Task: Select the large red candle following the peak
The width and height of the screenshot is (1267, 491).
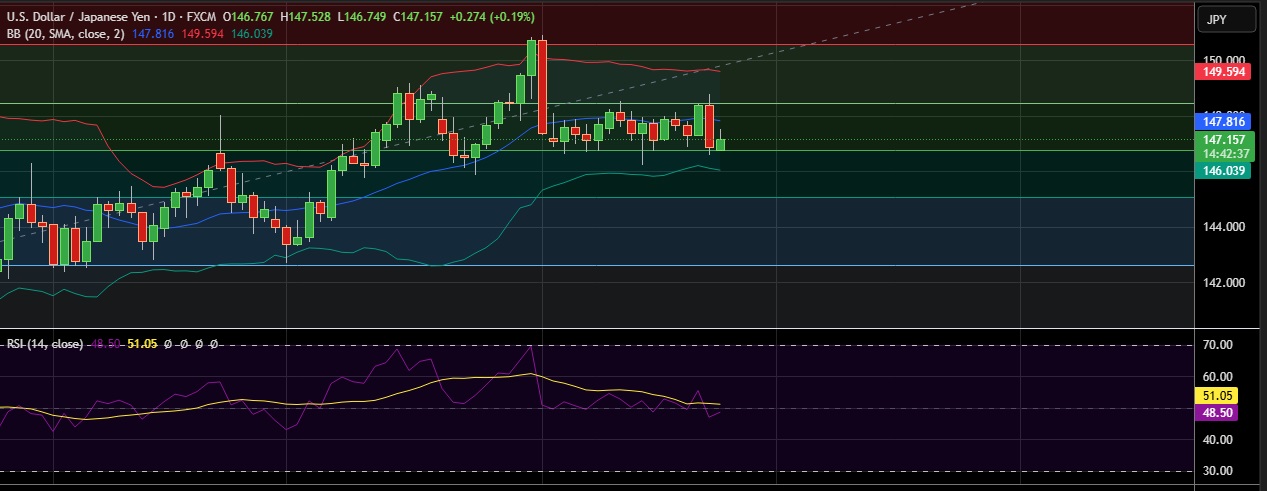Action: 542,87
